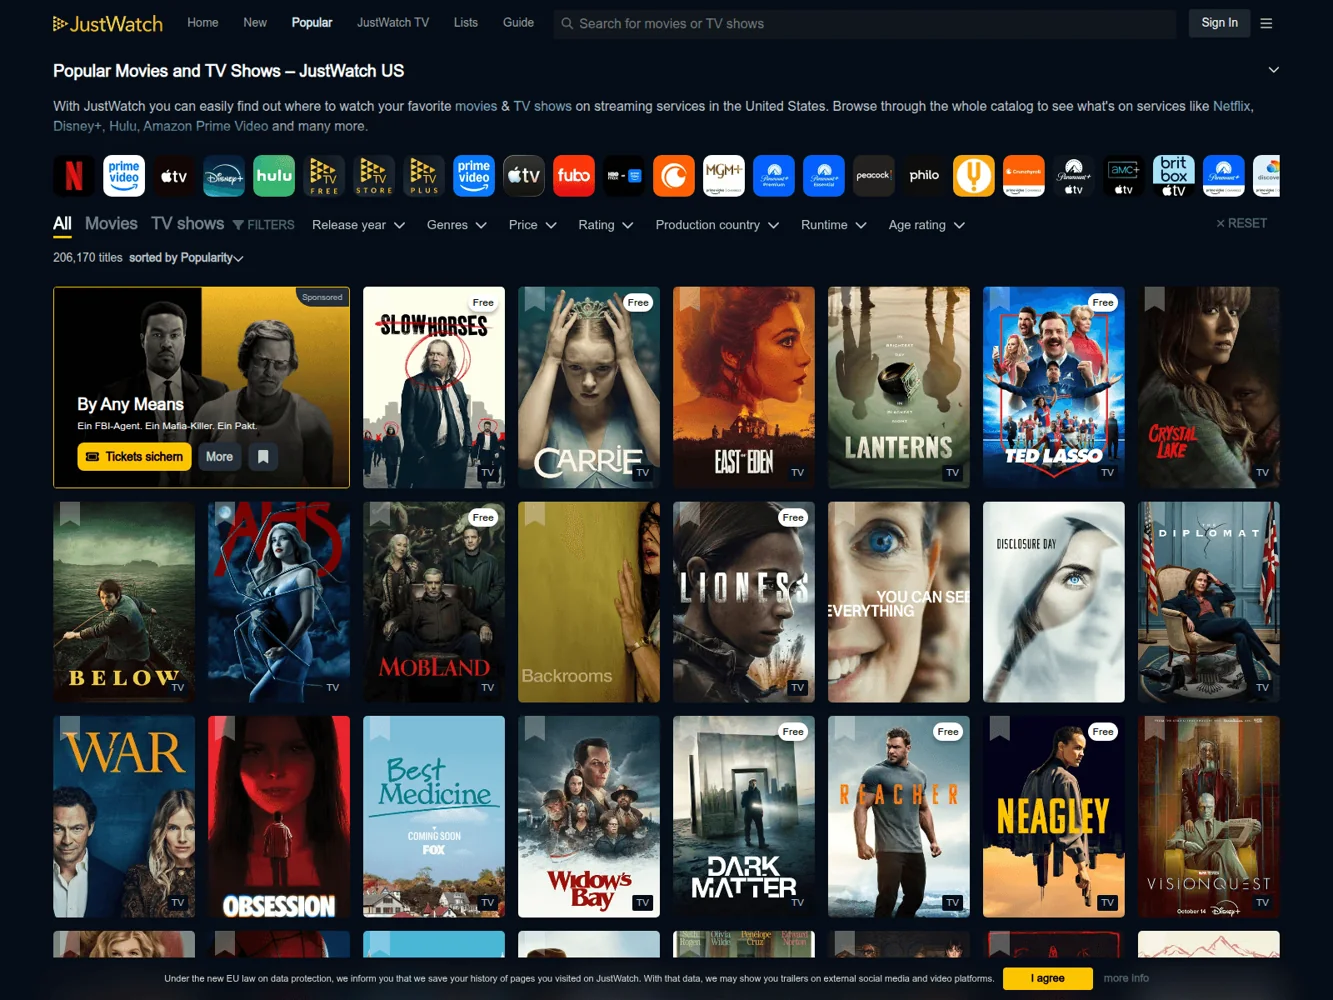This screenshot has height=1000, width=1333.
Task: Click the search magnifier icon
Action: coord(567,23)
